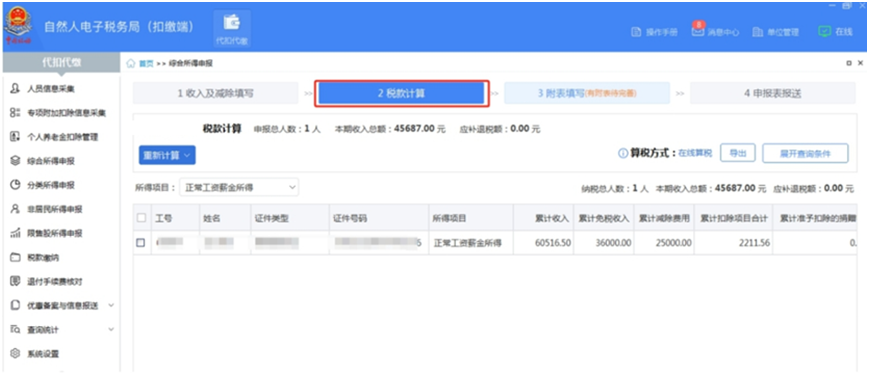Go to step 3 附表填写
Screen dimensions: 869x375
click(586, 93)
